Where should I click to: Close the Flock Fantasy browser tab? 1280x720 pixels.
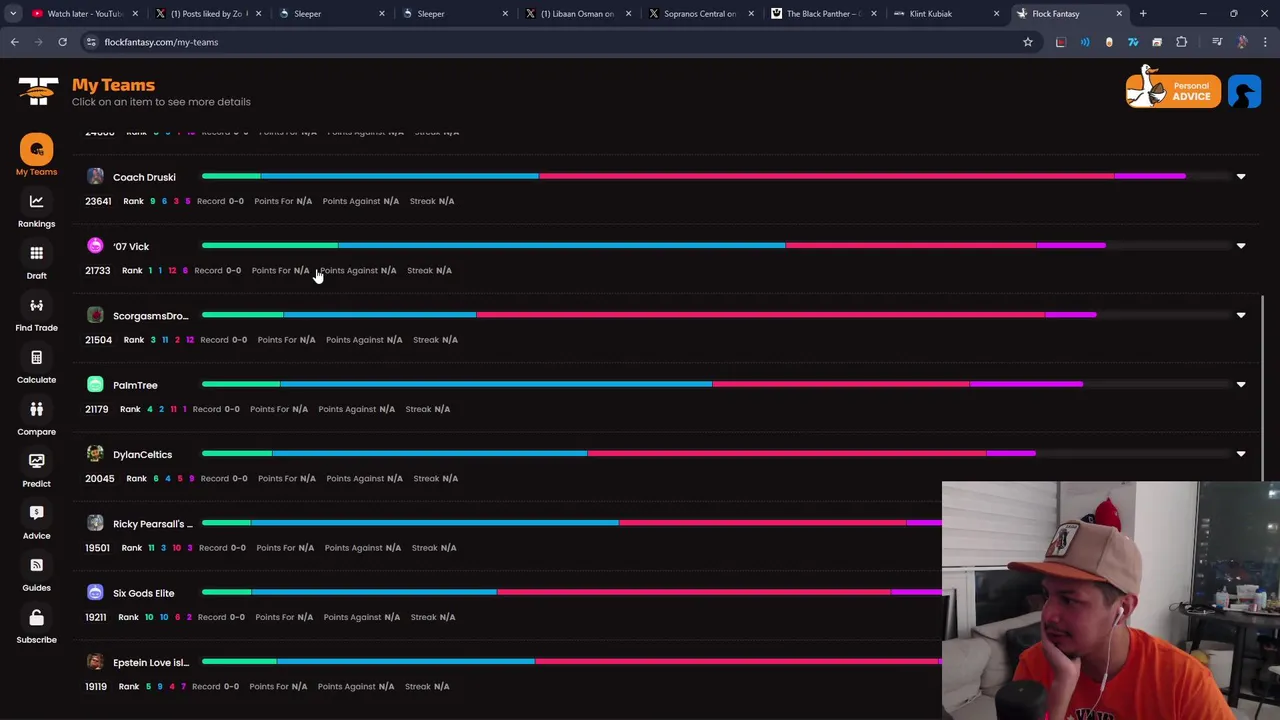point(1119,14)
